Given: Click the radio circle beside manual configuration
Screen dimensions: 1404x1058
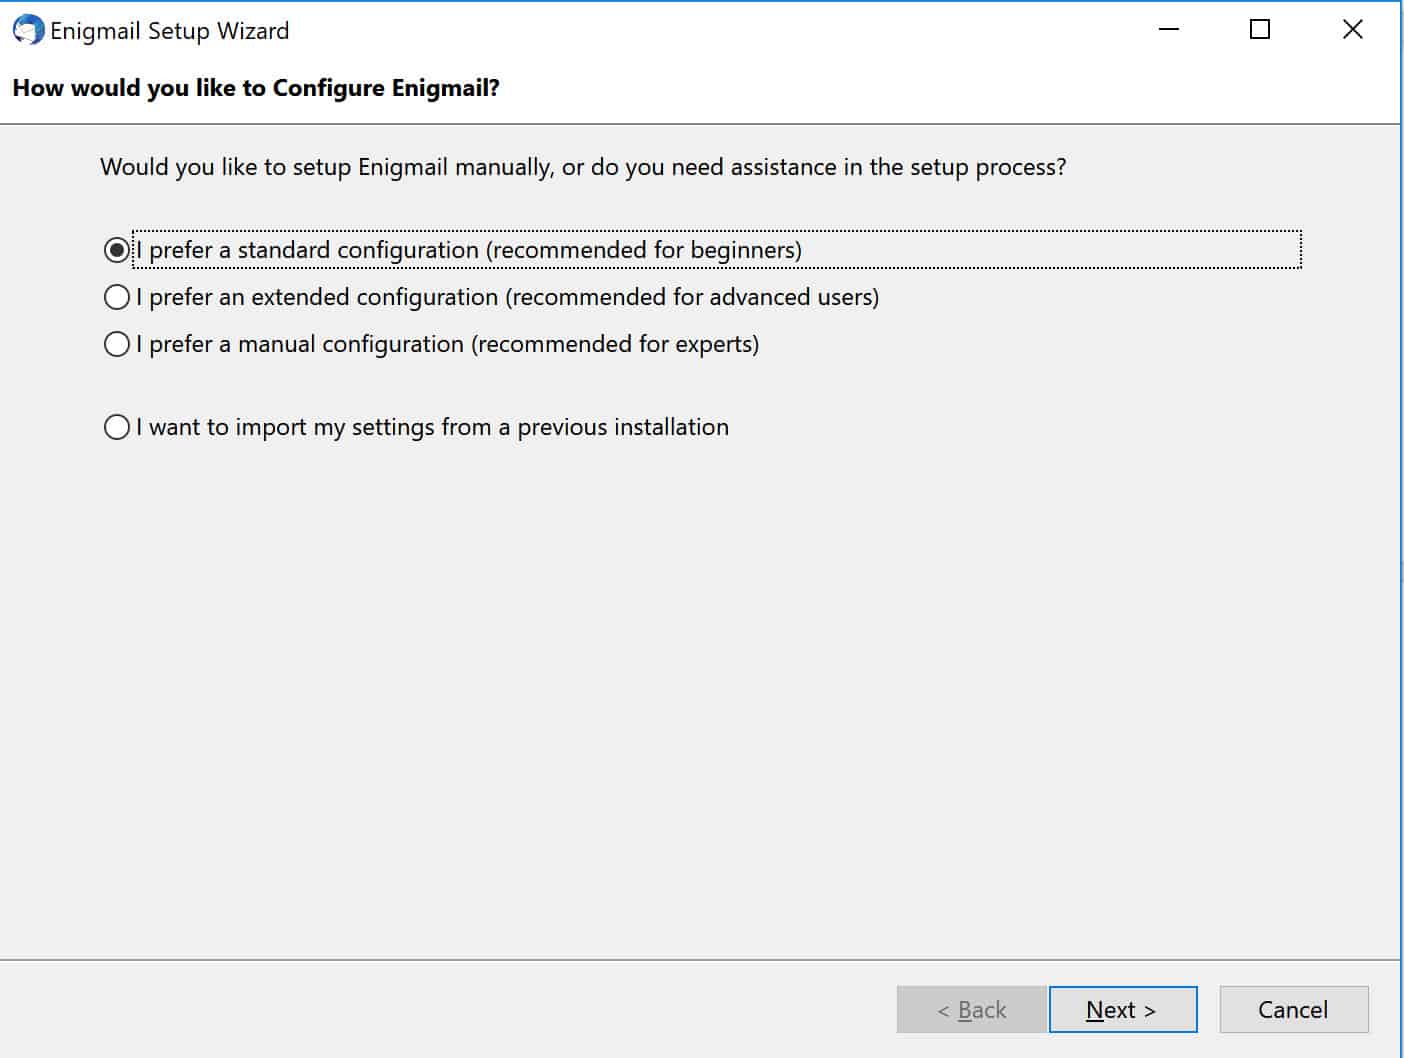Looking at the screenshot, I should click(117, 344).
